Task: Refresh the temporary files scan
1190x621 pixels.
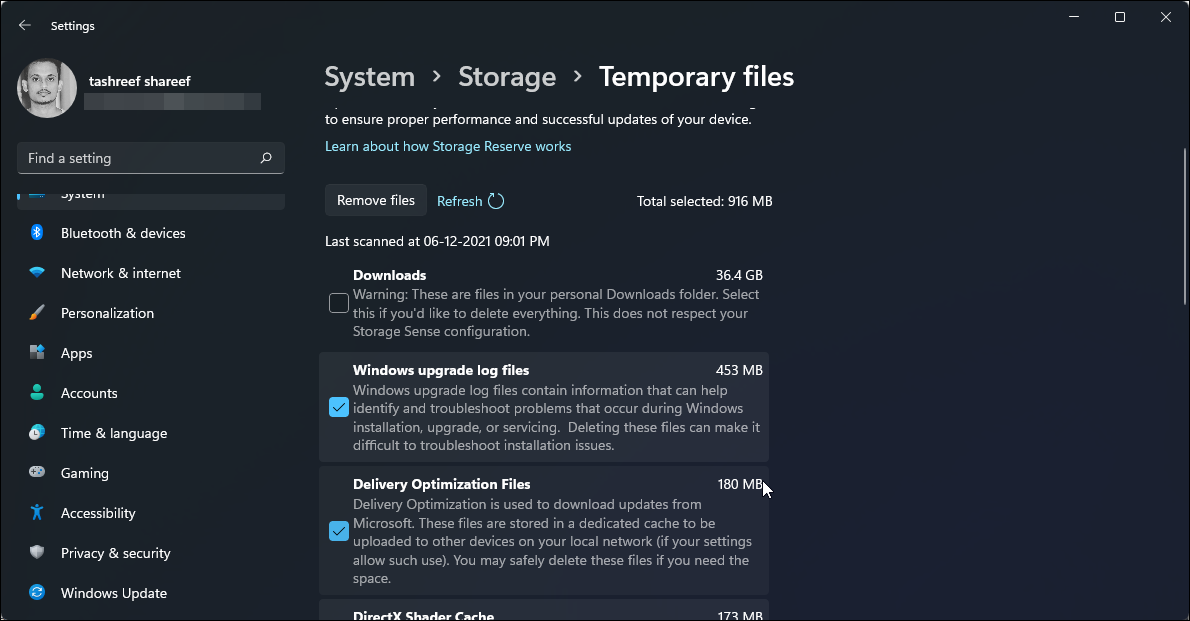Action: point(469,200)
